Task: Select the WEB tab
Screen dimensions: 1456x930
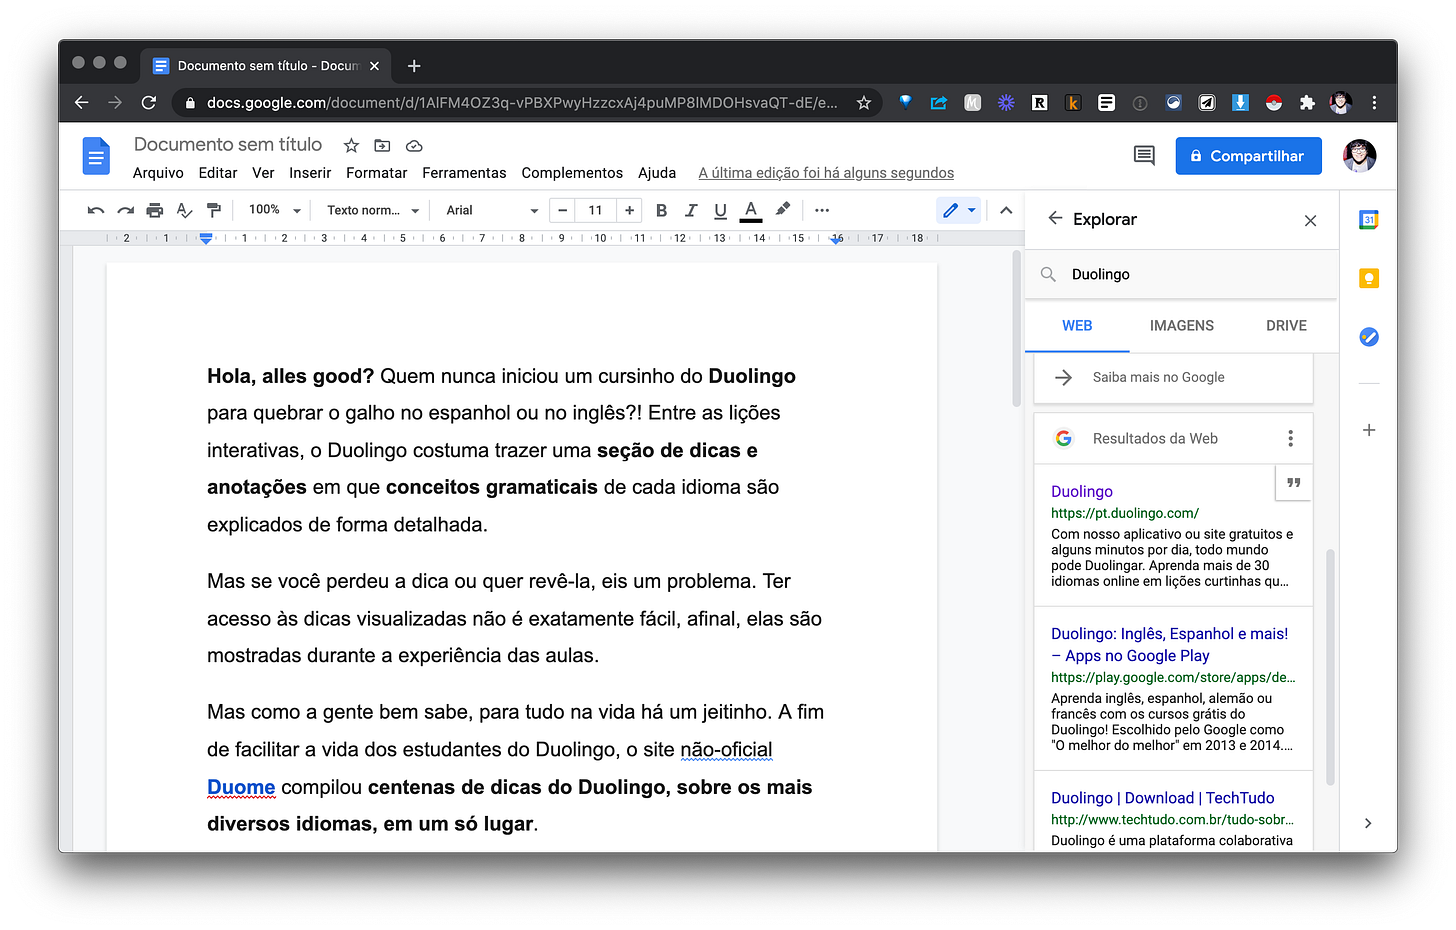Action: [1077, 326]
